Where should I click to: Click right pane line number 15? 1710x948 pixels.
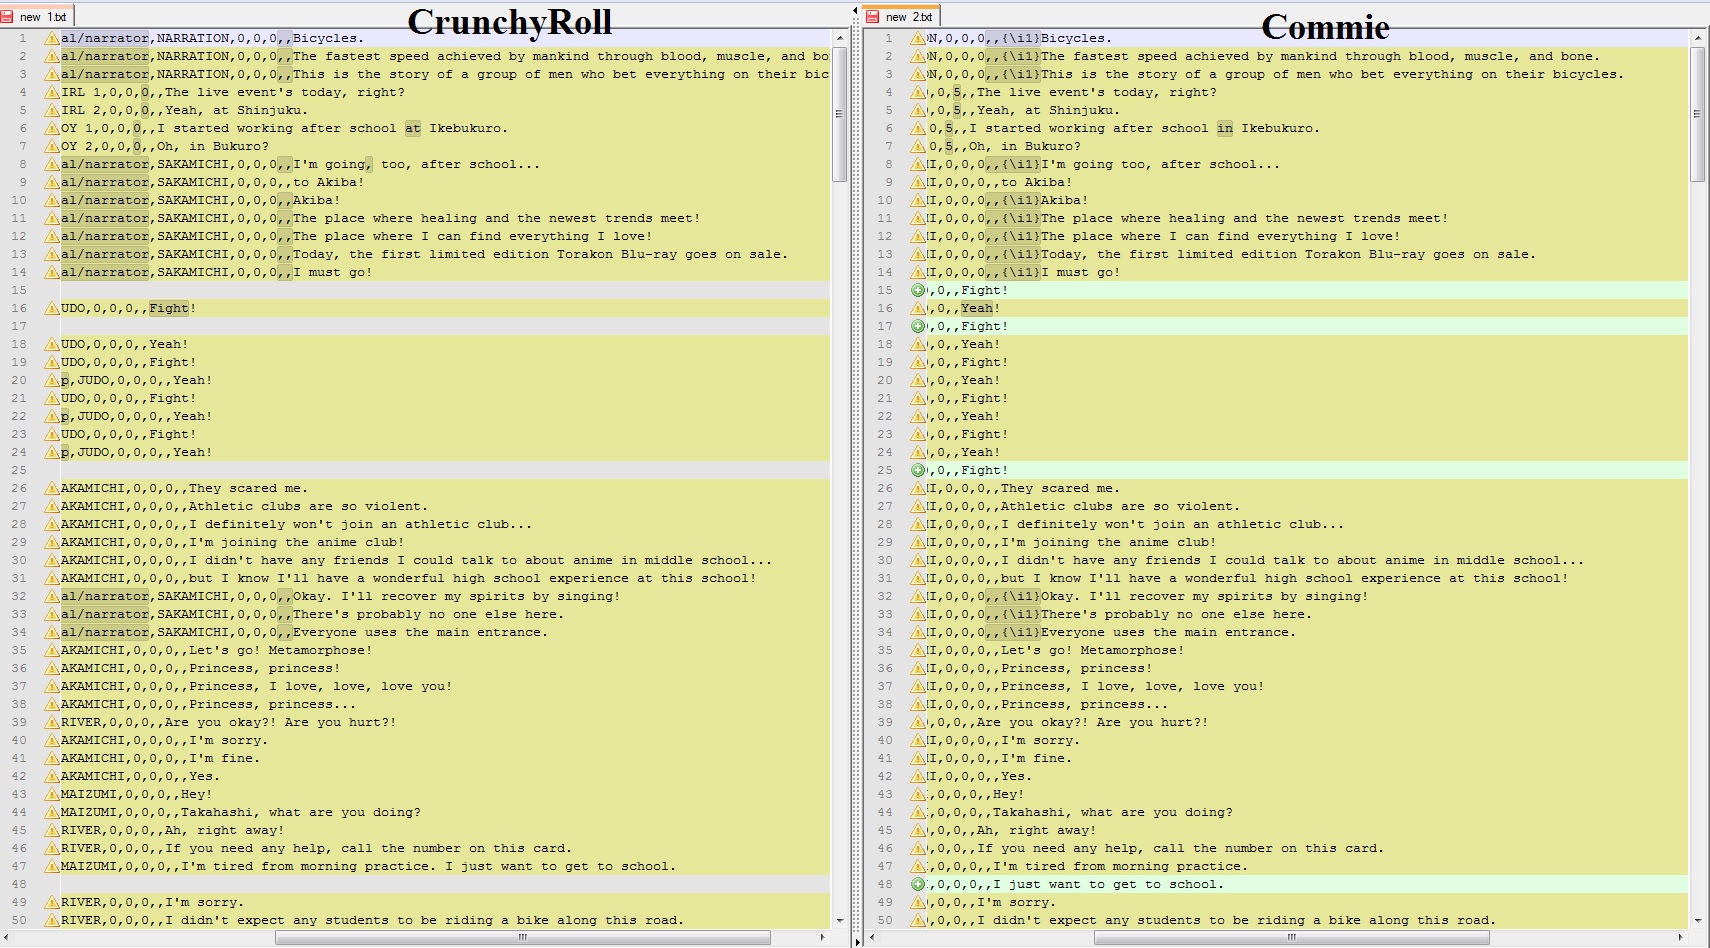tap(885, 290)
